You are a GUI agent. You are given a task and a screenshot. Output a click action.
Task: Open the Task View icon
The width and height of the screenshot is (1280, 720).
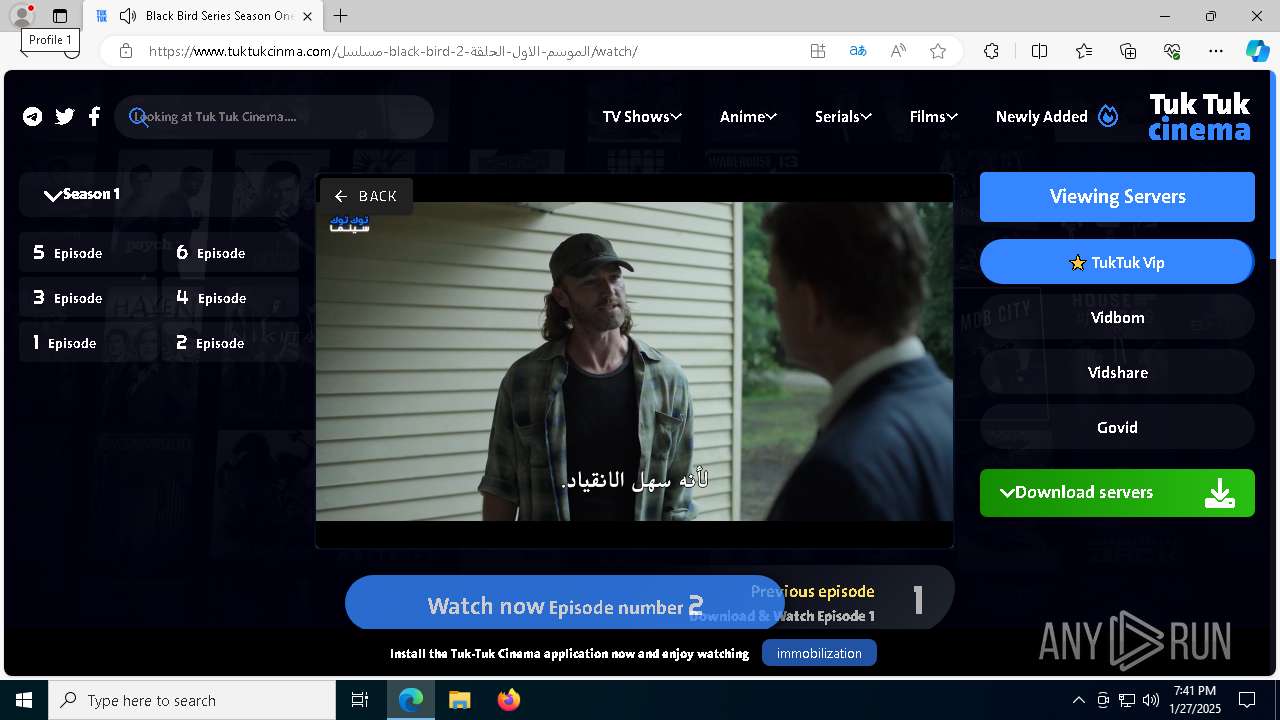point(360,700)
